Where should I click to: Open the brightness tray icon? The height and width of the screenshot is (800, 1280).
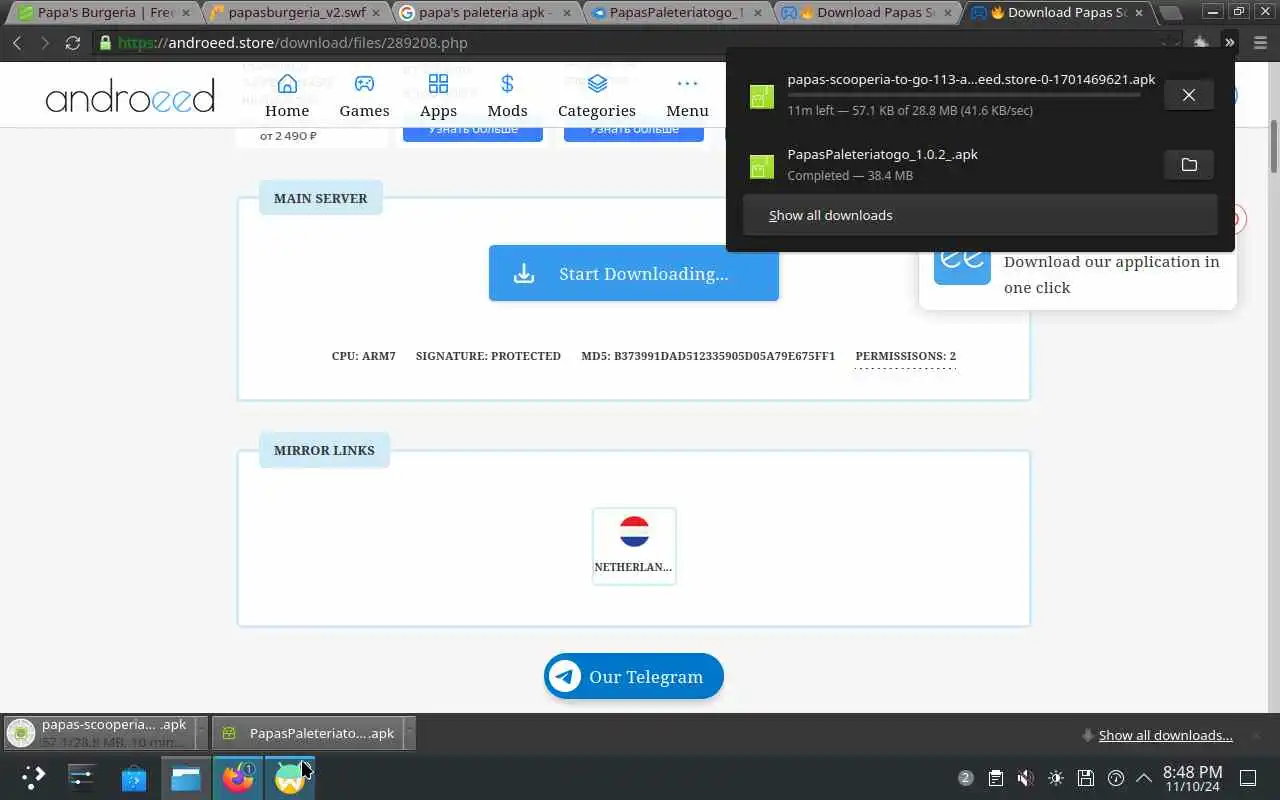tap(1056, 777)
